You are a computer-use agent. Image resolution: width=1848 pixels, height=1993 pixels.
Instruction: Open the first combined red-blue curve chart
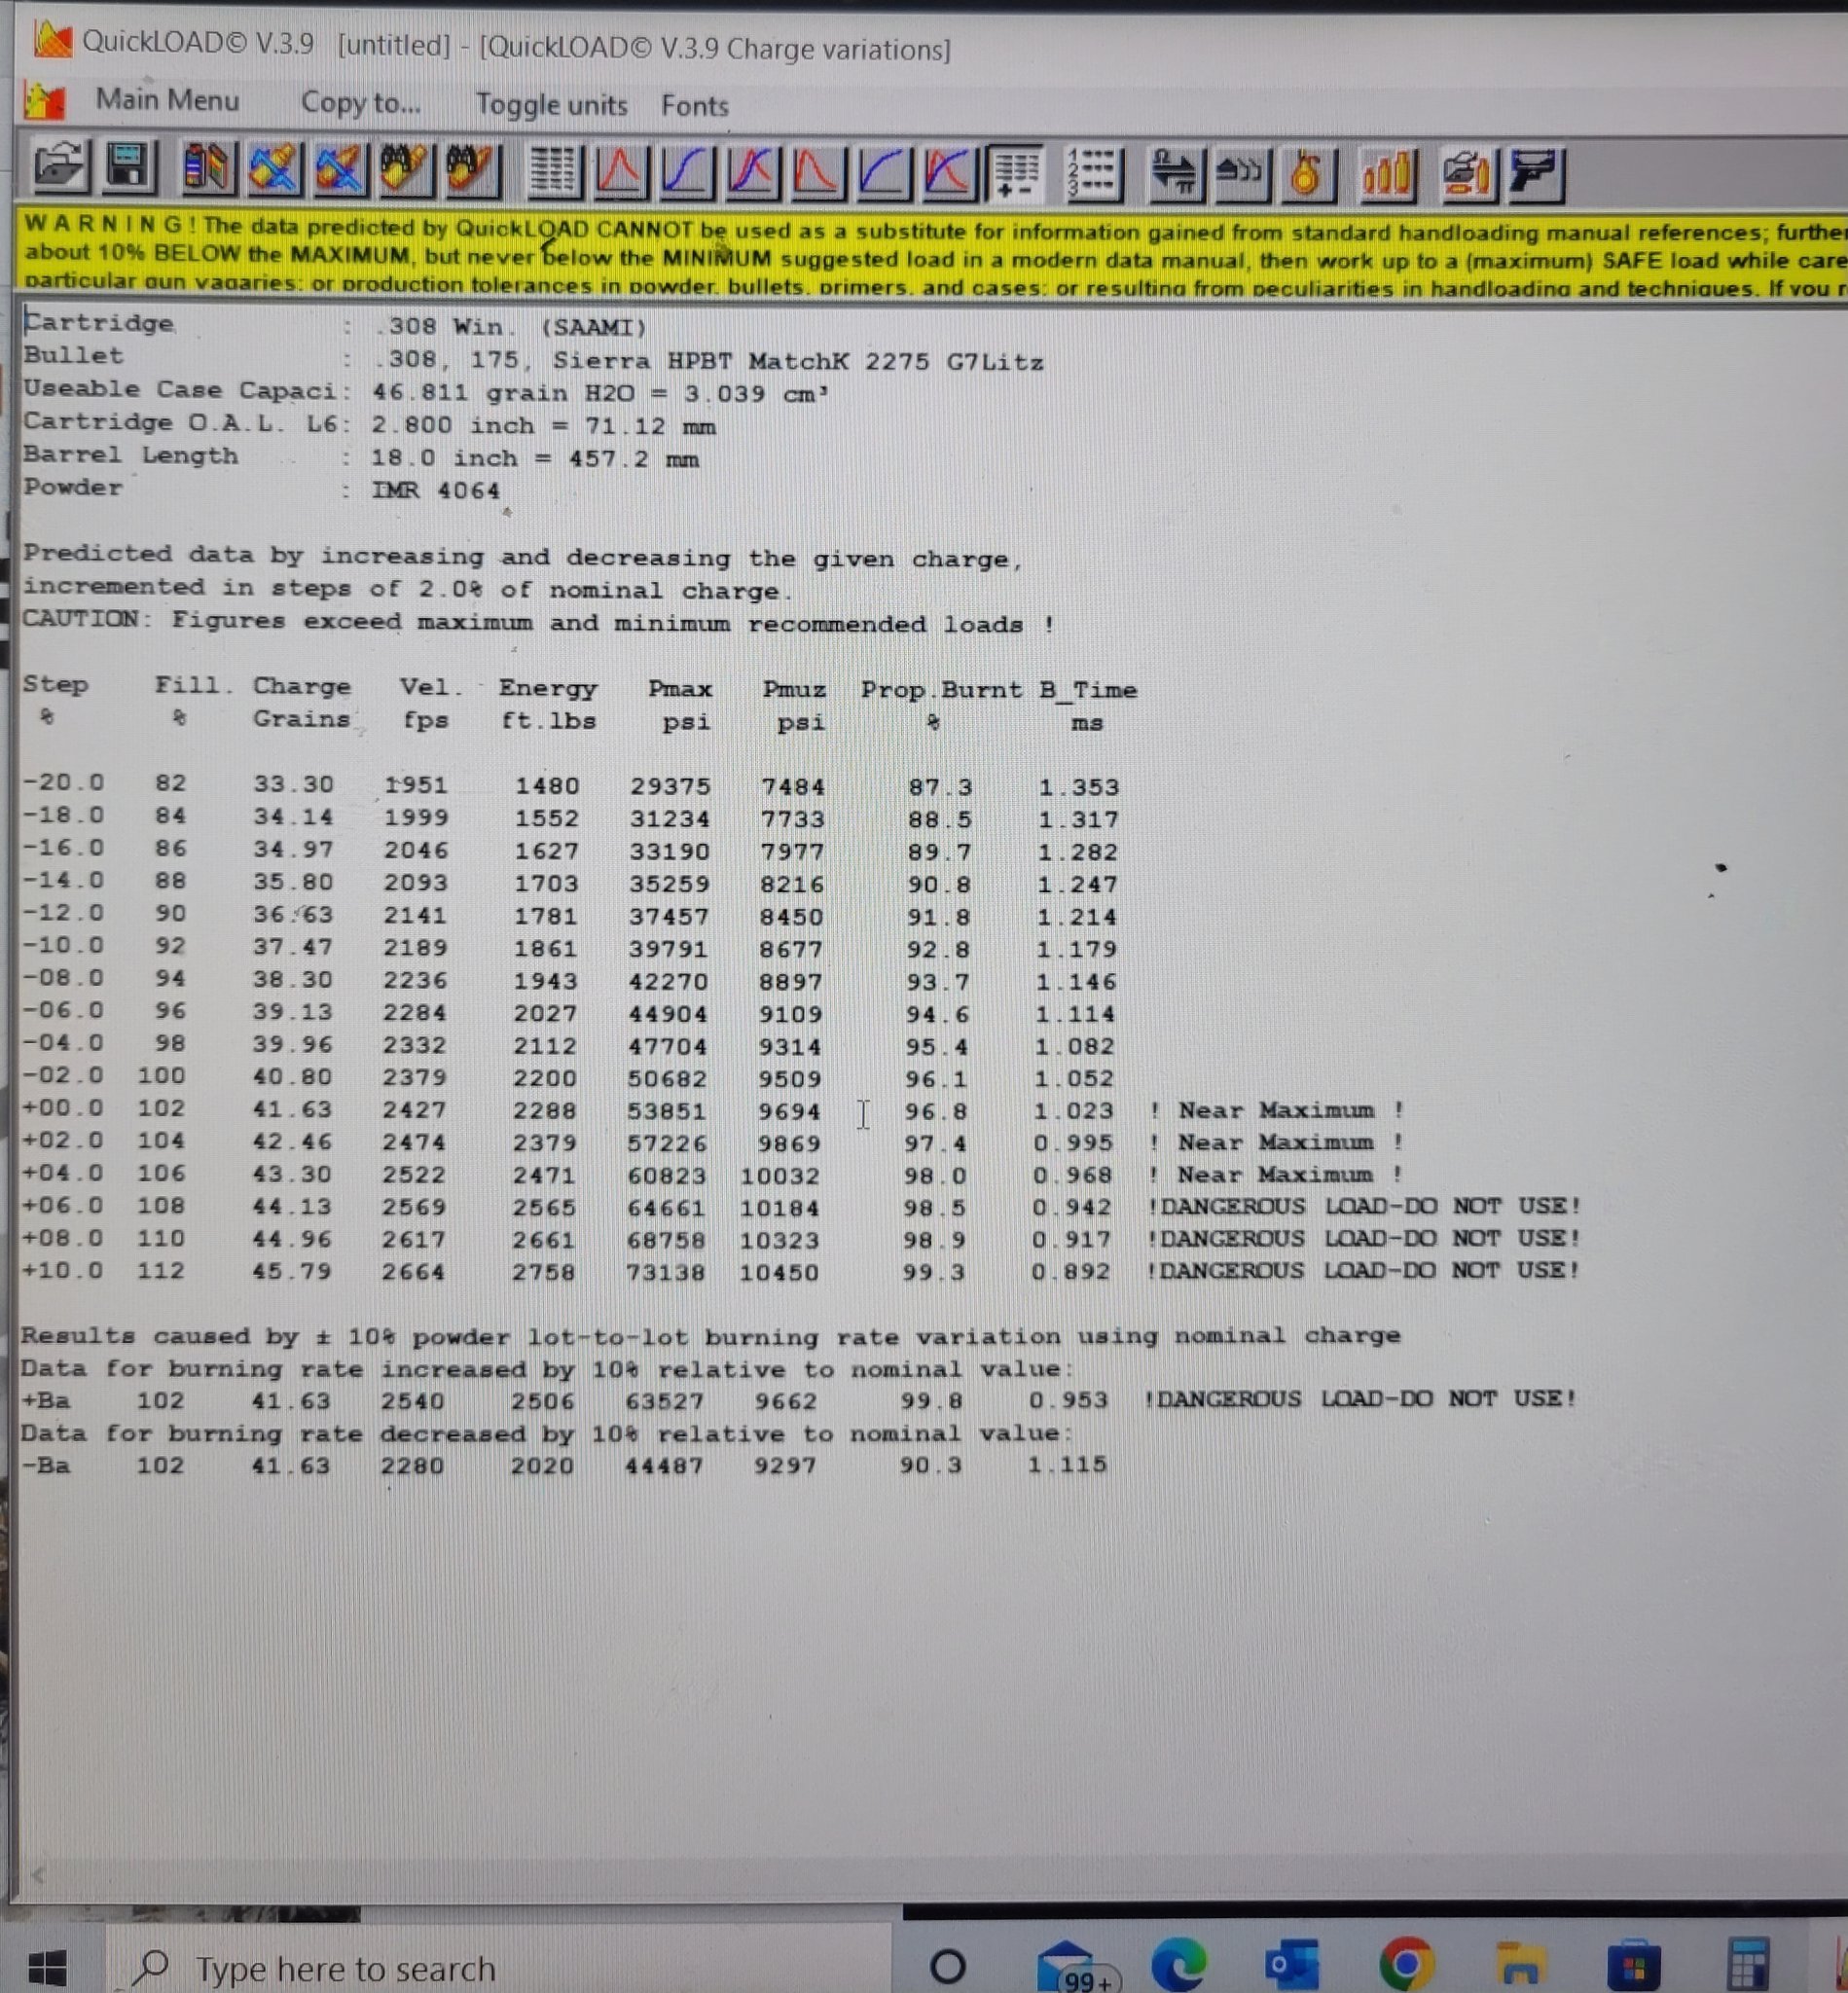[x=753, y=172]
